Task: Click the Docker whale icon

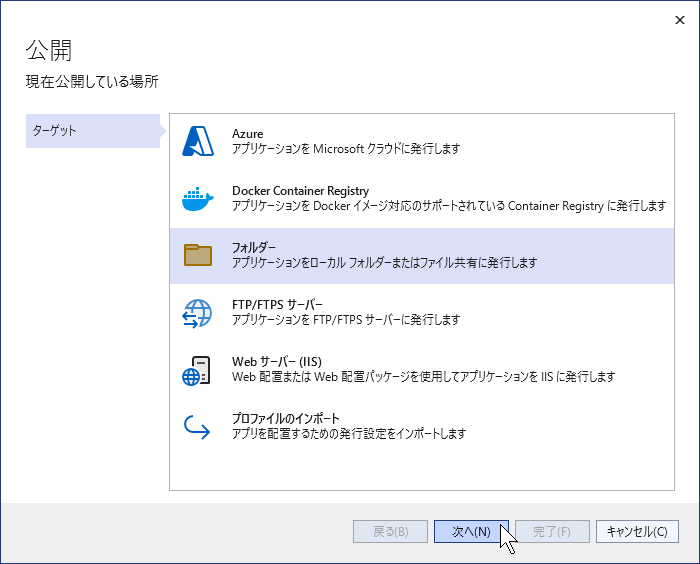Action: point(198,199)
